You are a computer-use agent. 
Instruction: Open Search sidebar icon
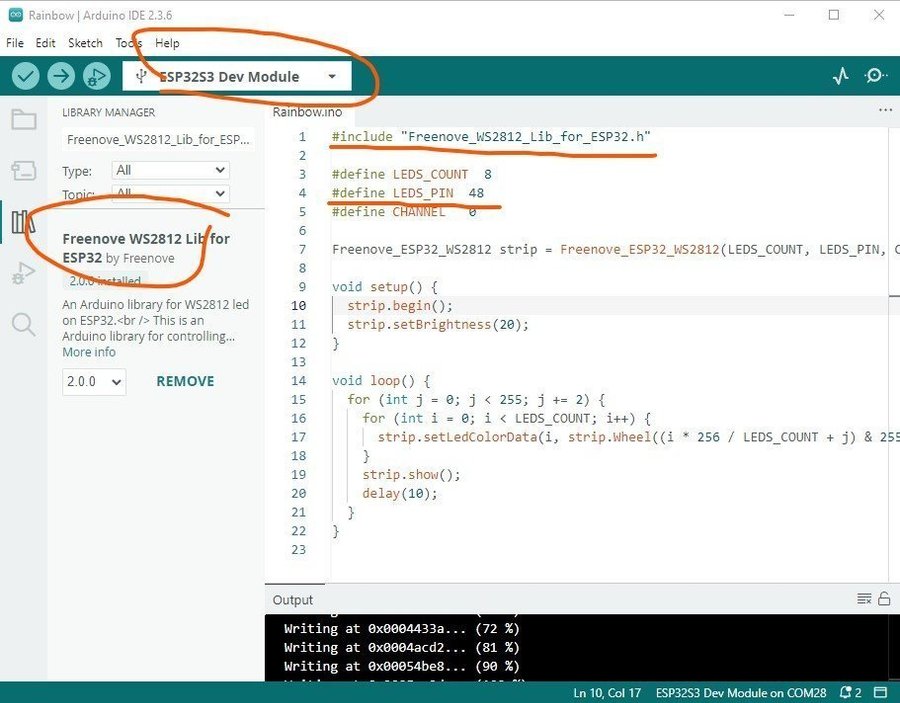tap(24, 324)
